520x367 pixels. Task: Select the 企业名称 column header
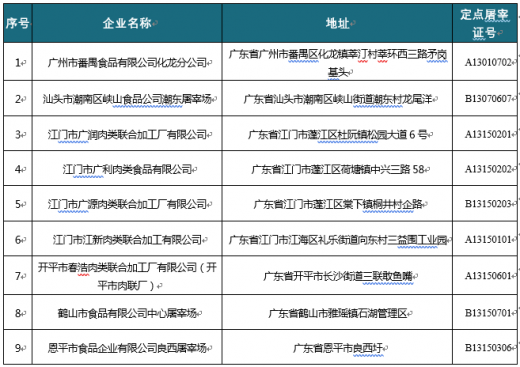127,23
